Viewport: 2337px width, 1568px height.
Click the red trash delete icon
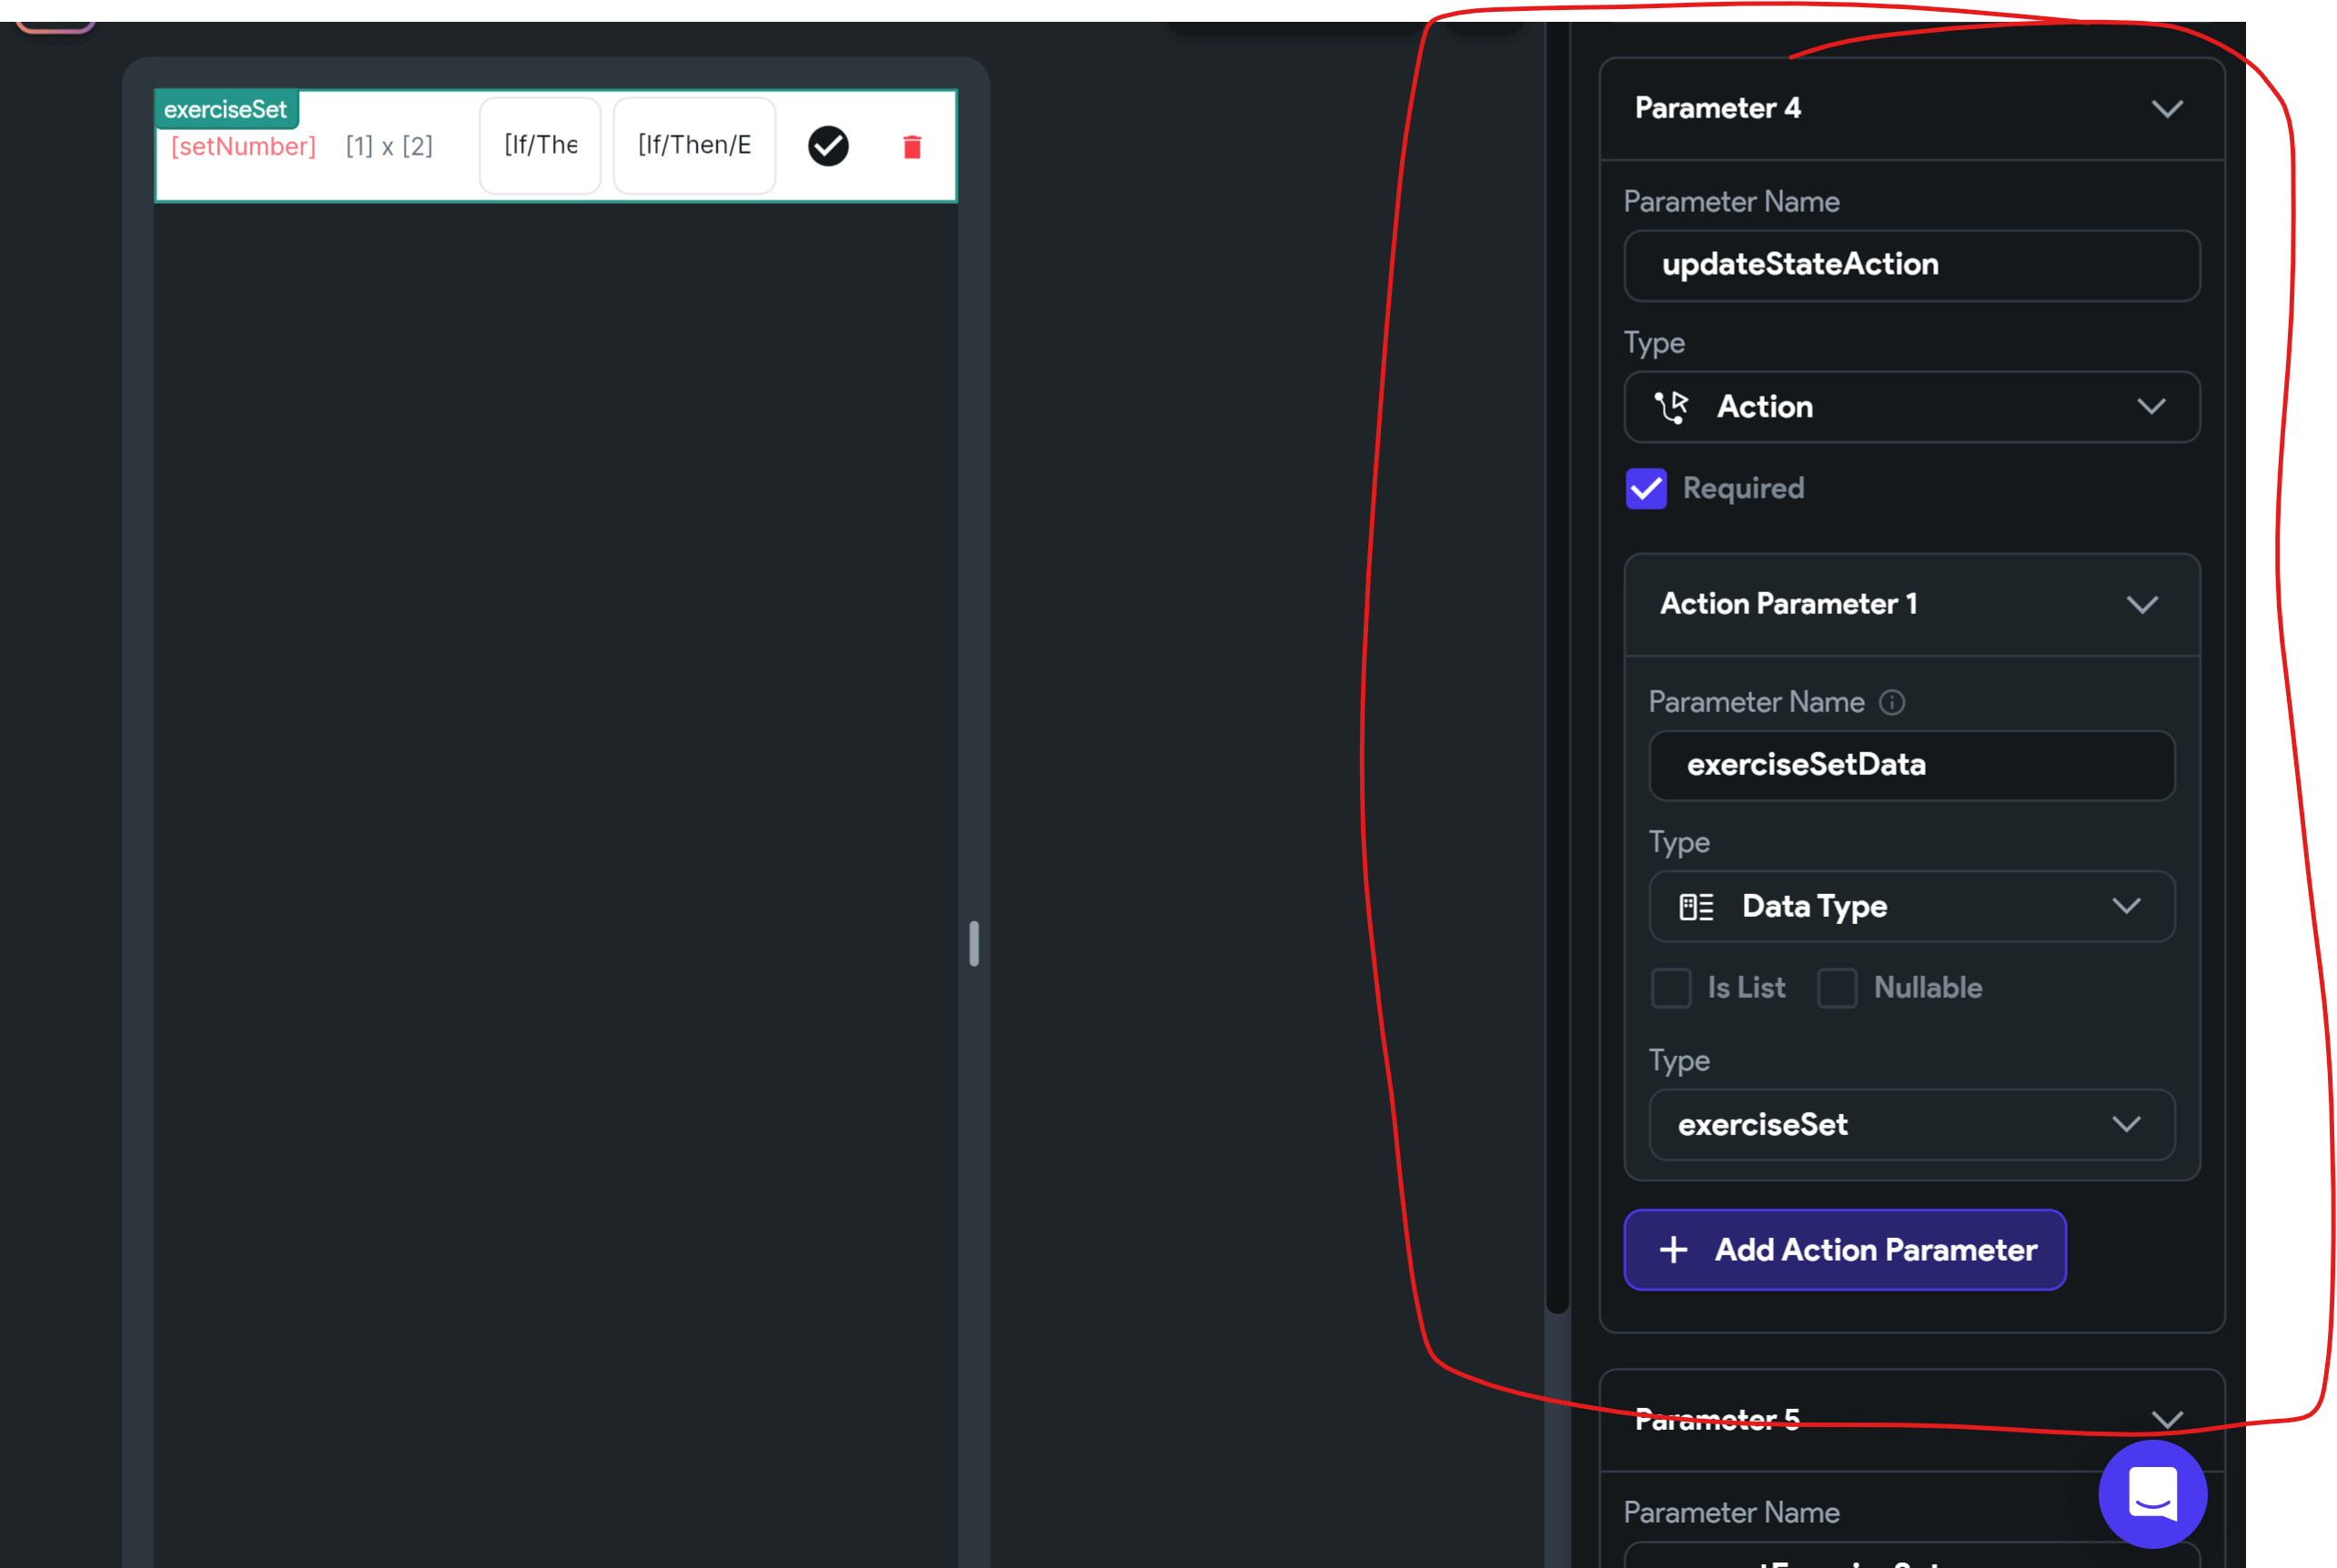point(911,147)
